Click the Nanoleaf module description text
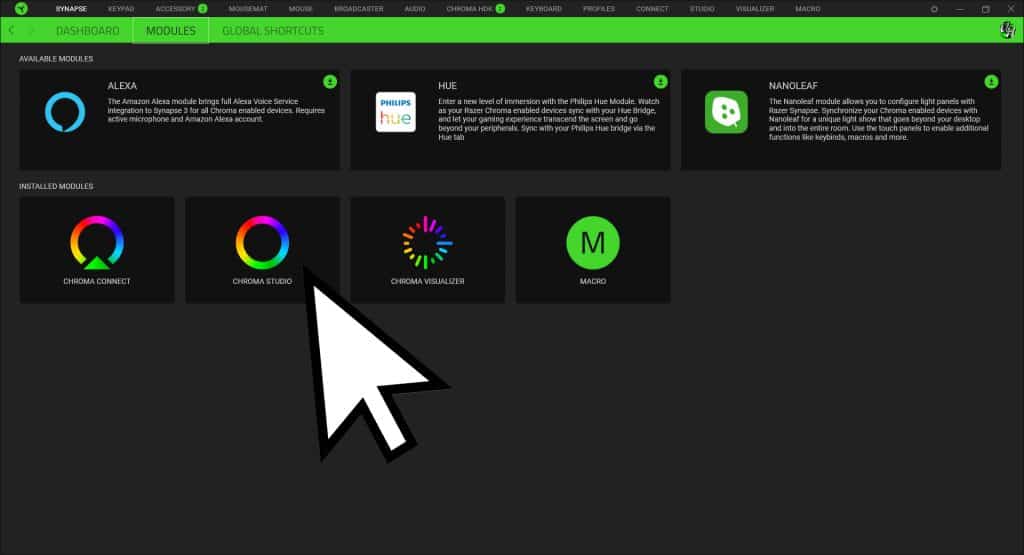The image size is (1024, 555). (x=878, y=119)
